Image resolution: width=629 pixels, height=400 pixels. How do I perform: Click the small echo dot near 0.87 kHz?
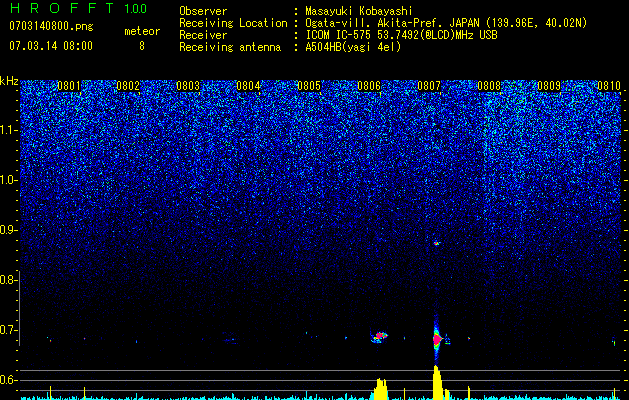click(436, 243)
